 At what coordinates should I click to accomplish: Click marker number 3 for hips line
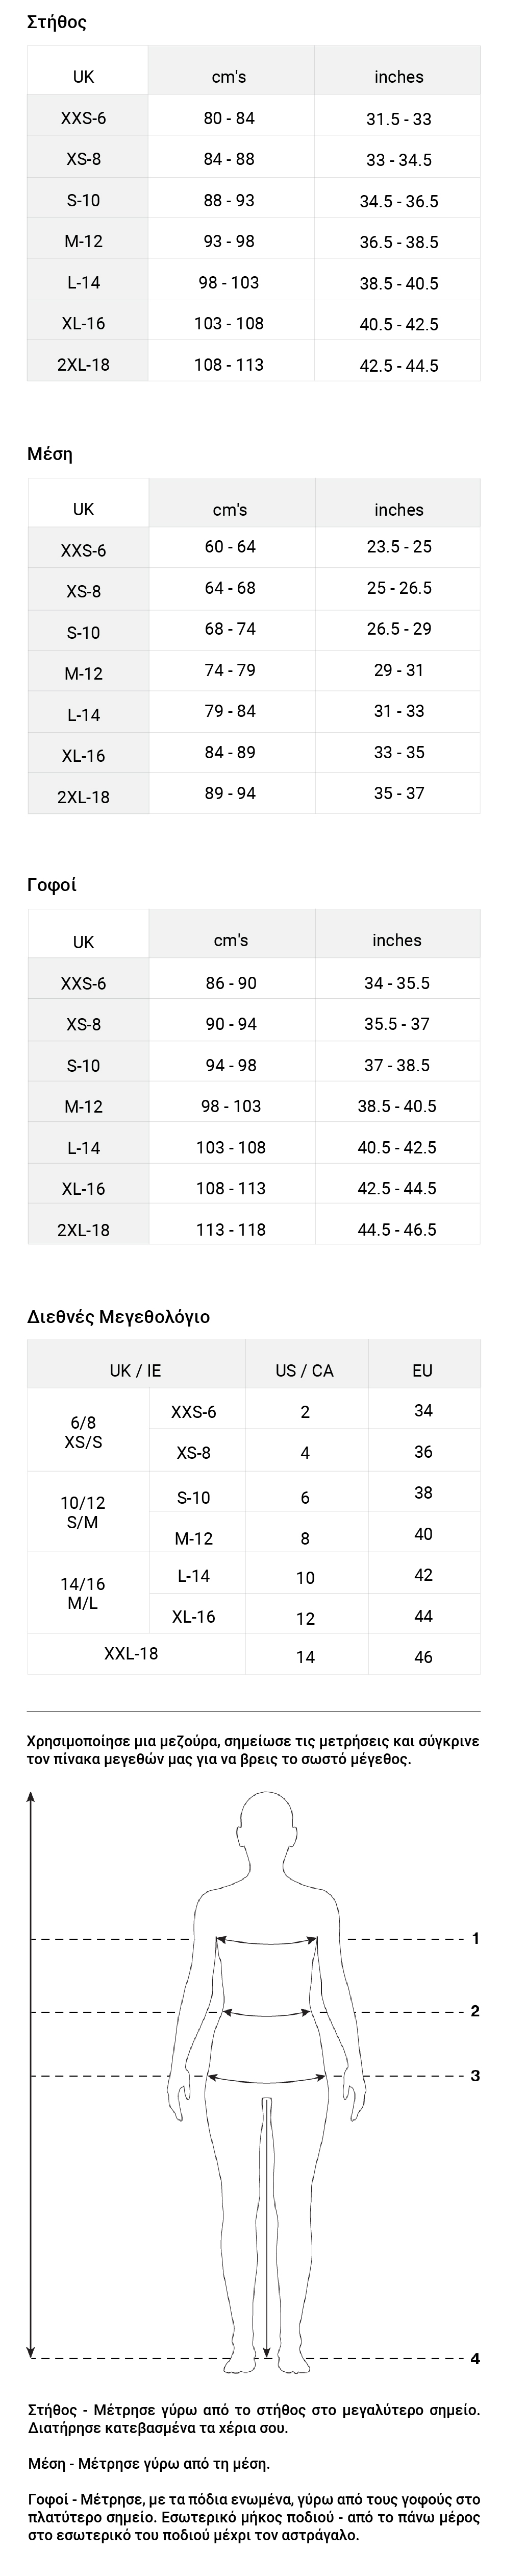475,2076
